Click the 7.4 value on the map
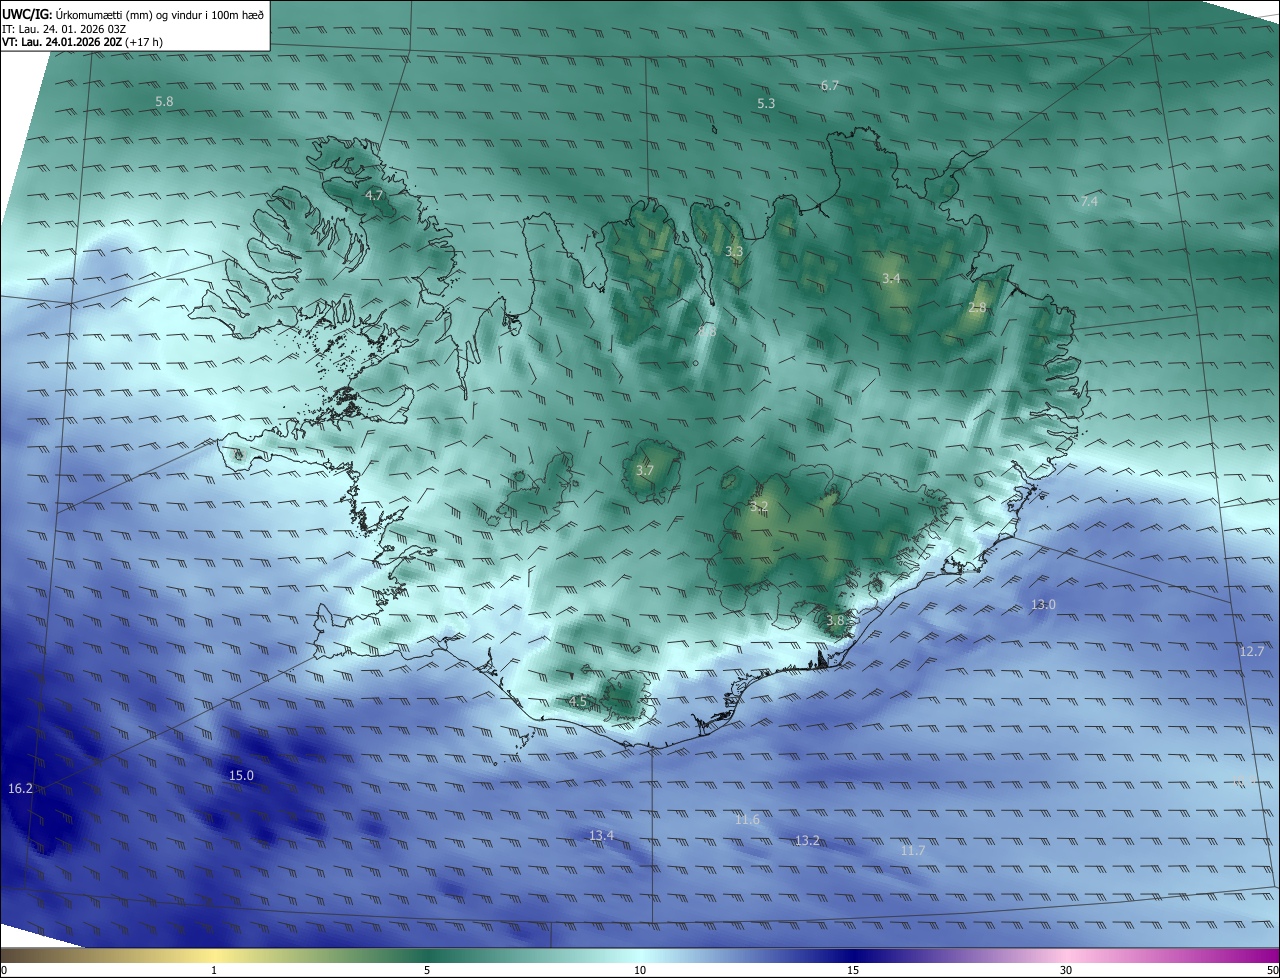1280x978 pixels. point(1089,202)
